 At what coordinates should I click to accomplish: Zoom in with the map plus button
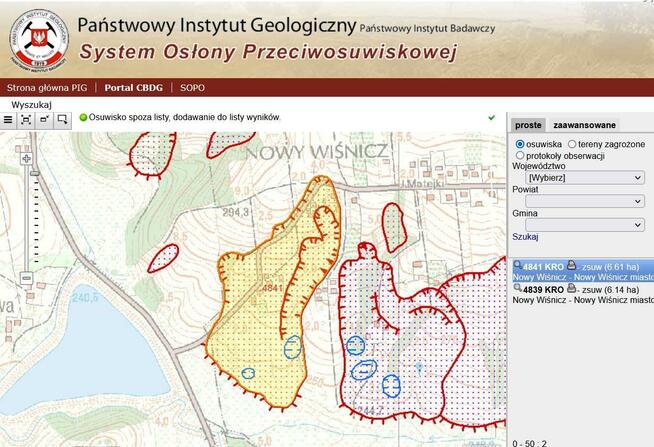point(27,158)
